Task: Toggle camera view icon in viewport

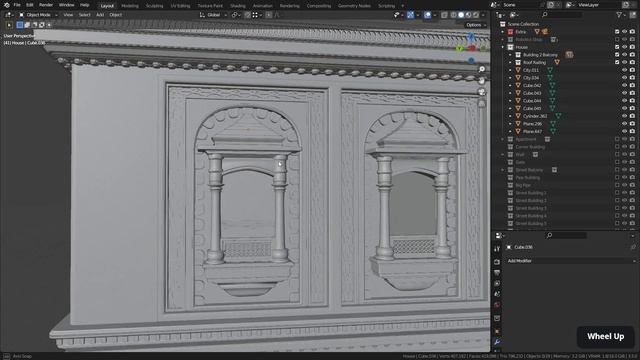Action: coord(482,92)
